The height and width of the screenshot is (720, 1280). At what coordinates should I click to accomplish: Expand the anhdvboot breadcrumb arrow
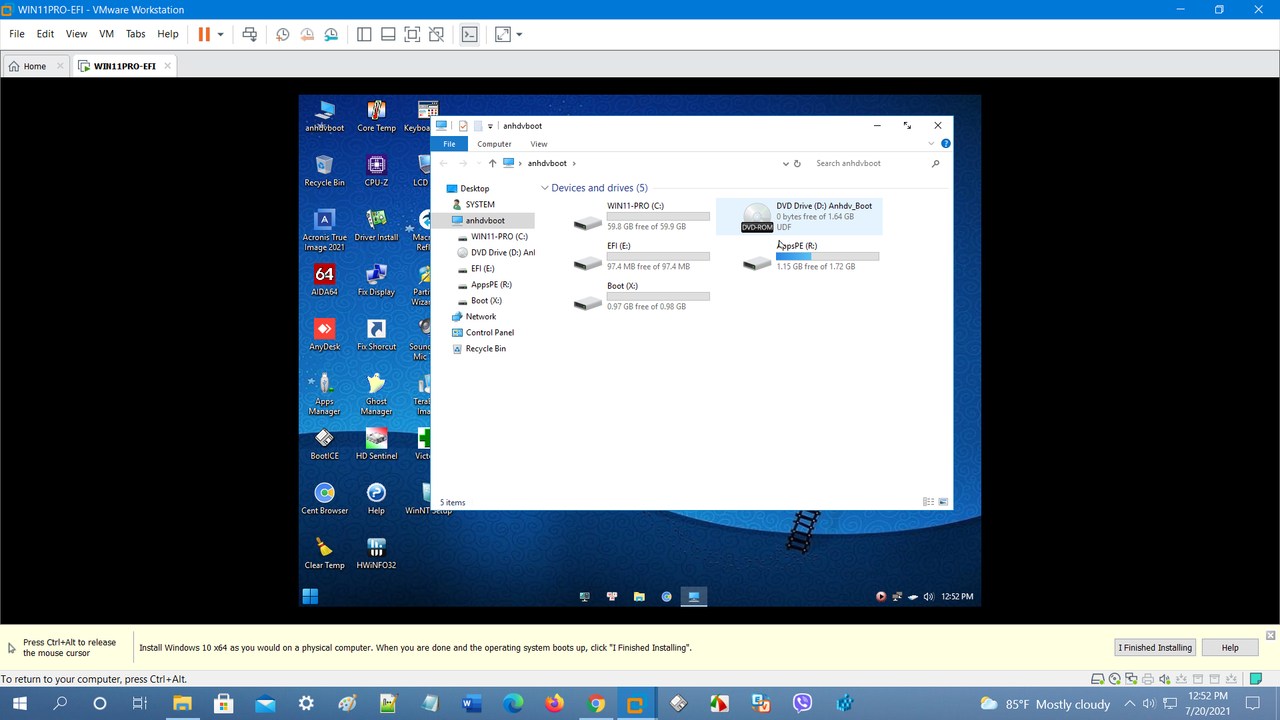click(x=574, y=163)
